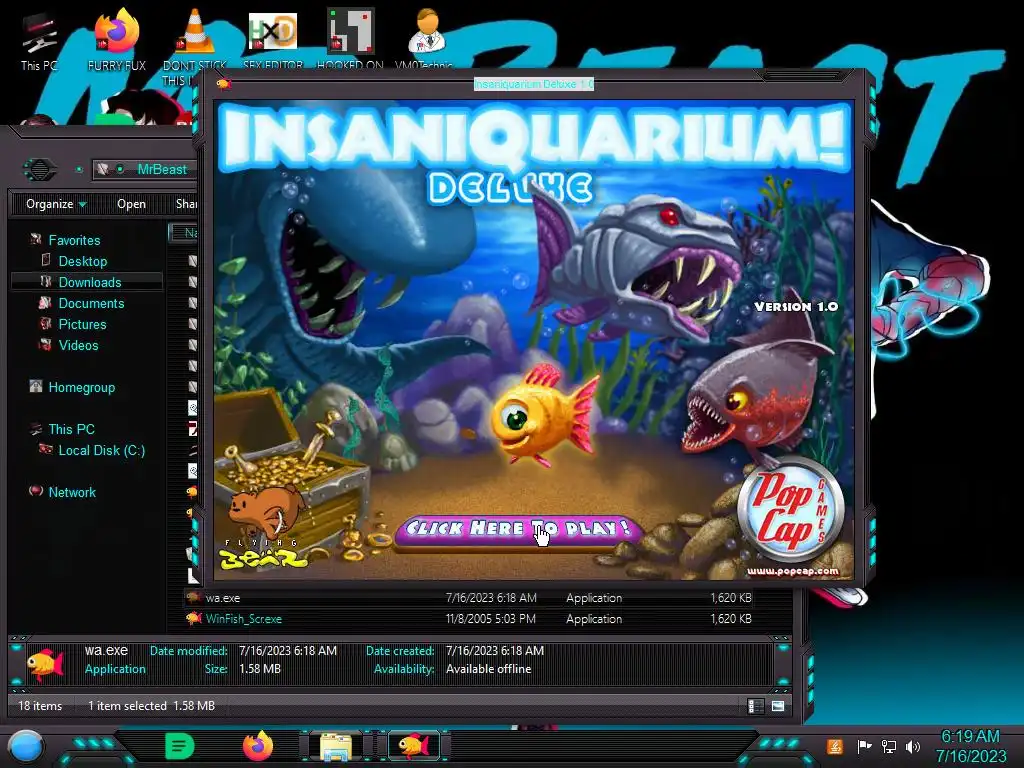Click the Share toolbar item in Explorer
Screen dimensions: 1024x768
click(x=186, y=204)
